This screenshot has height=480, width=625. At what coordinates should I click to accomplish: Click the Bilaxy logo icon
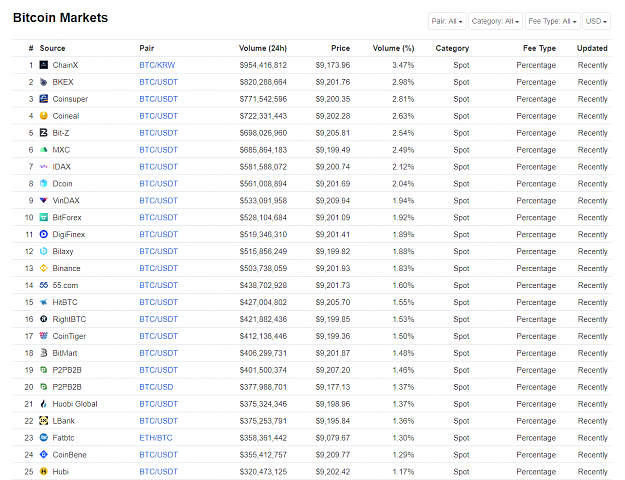pos(43,252)
